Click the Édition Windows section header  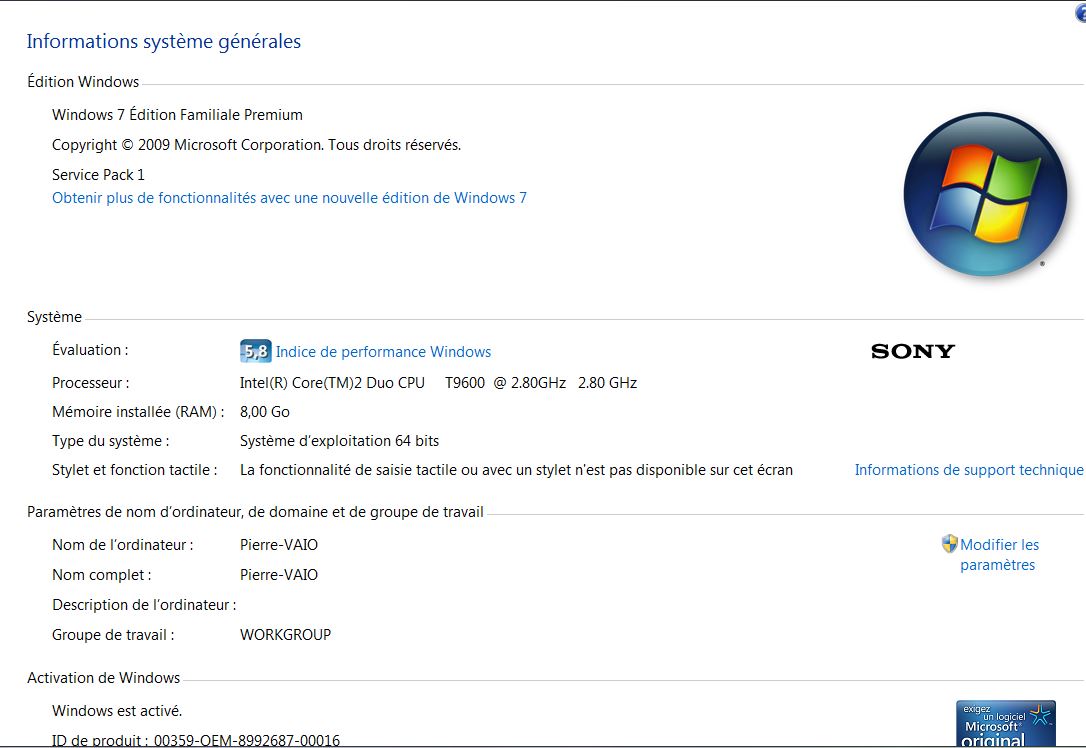(83, 82)
